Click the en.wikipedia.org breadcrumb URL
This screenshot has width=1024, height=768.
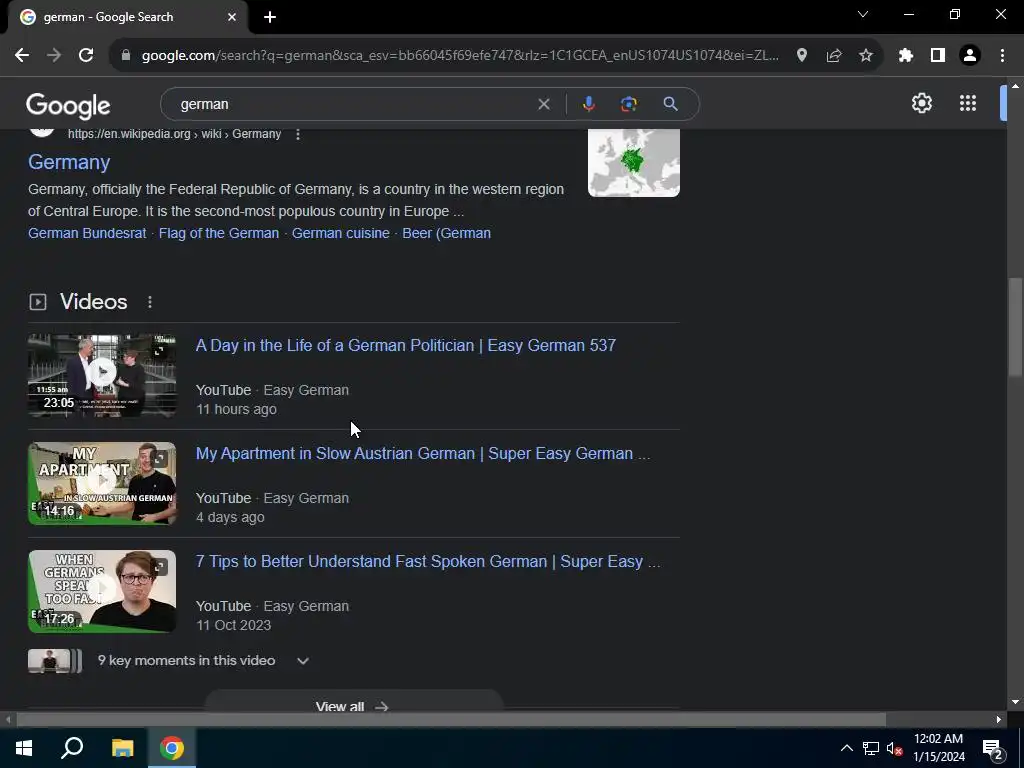click(174, 134)
